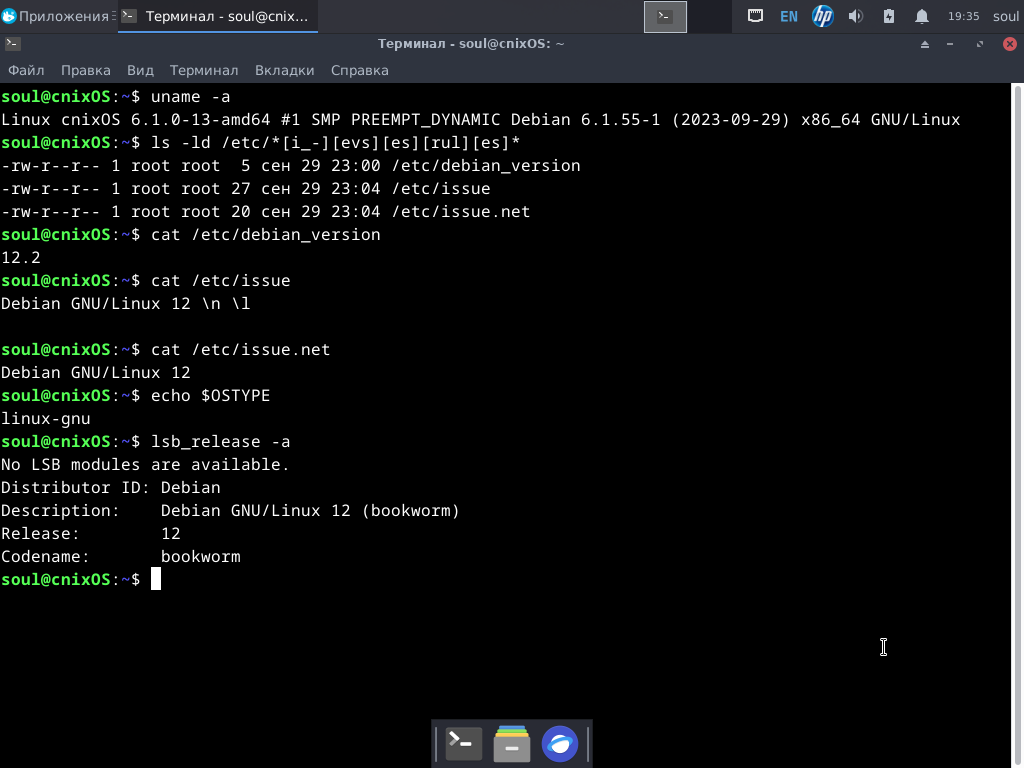
Task: Open the Приложения applications menu
Action: point(57,16)
